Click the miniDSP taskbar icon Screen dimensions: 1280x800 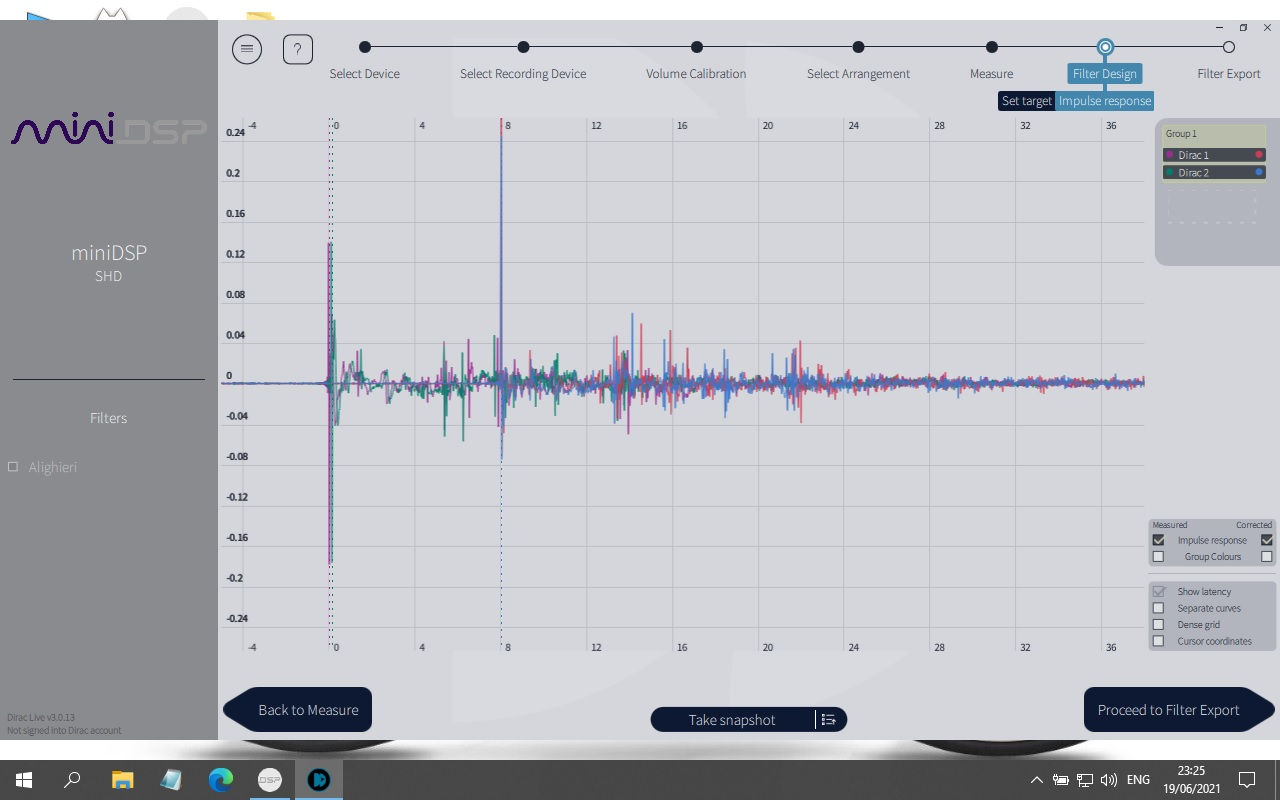pyautogui.click(x=269, y=780)
